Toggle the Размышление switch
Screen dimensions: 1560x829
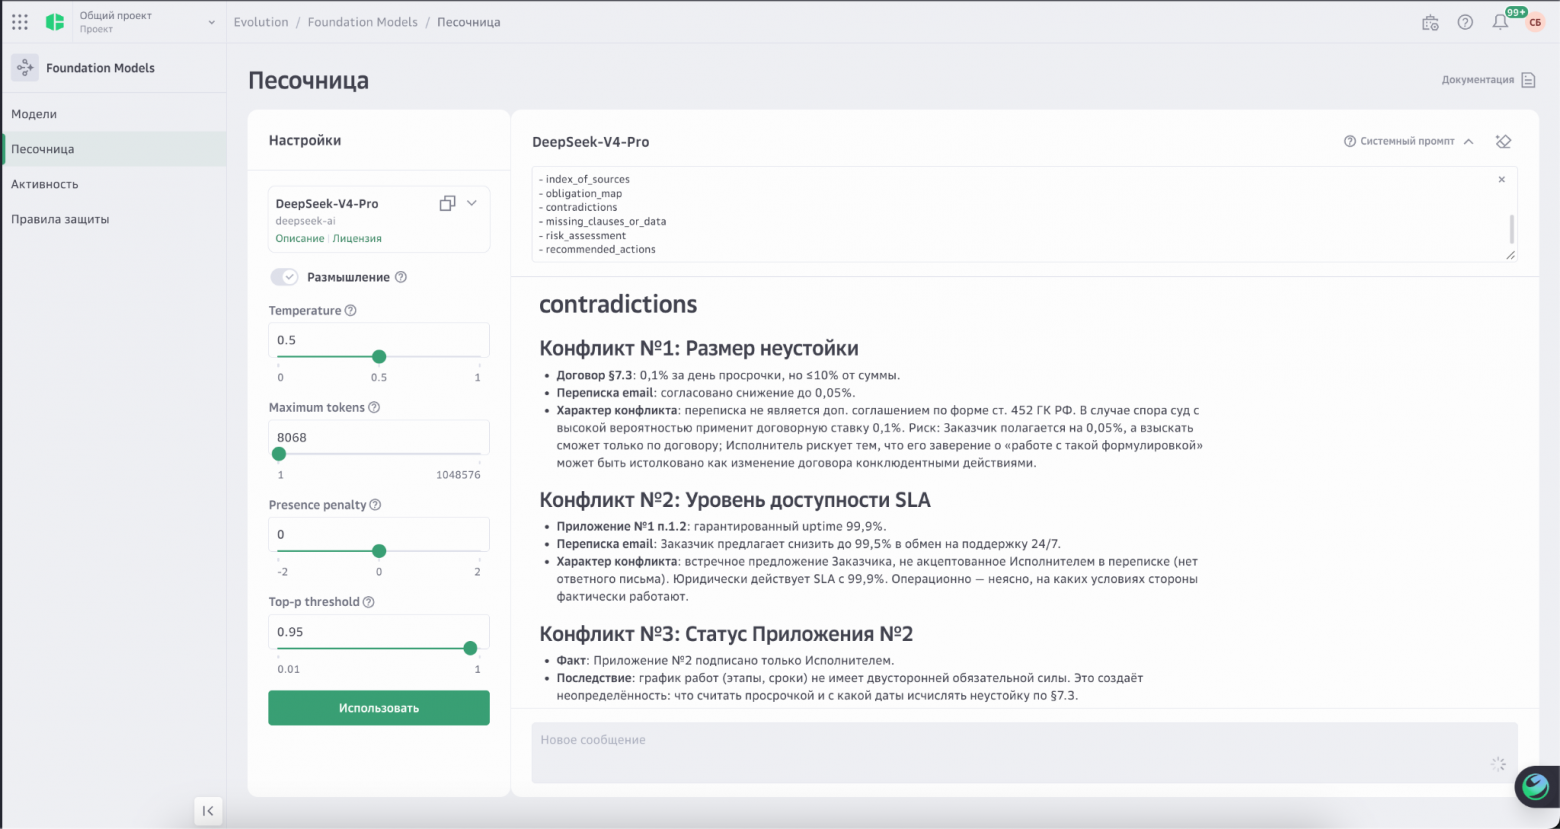pyautogui.click(x=284, y=277)
